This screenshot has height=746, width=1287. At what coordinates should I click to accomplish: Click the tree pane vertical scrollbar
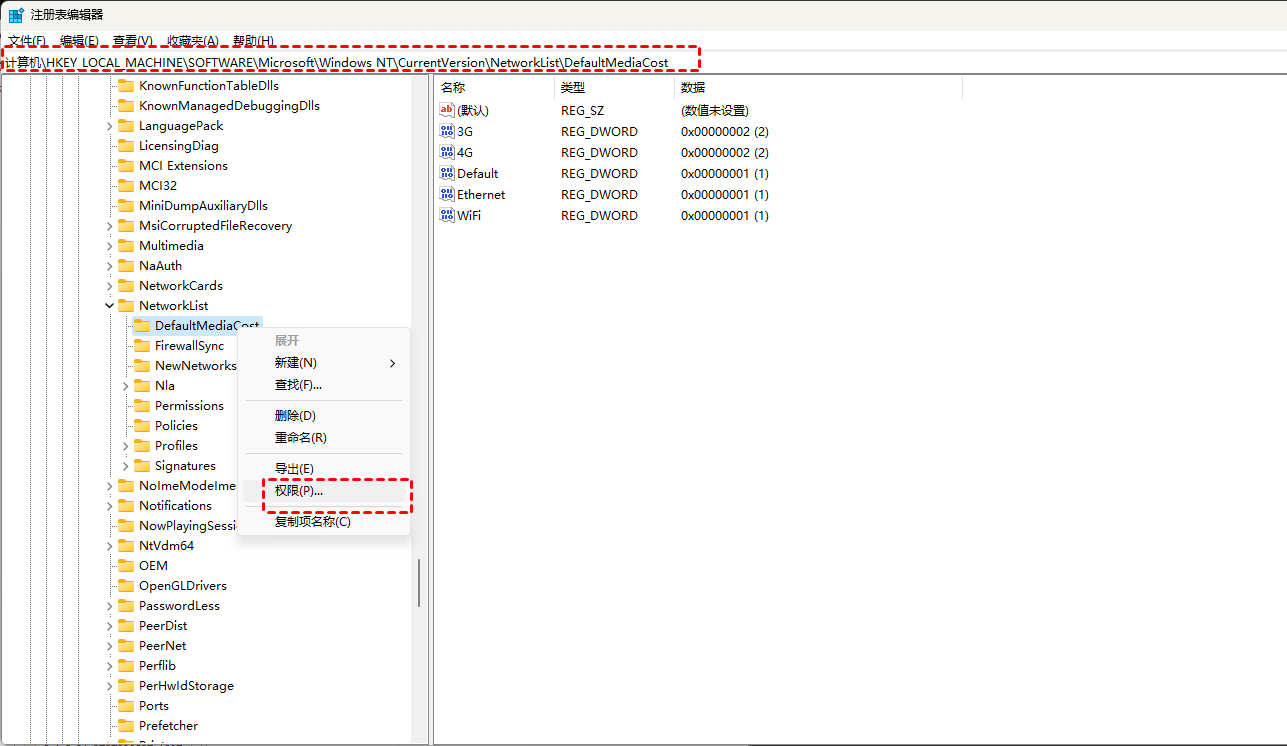418,582
